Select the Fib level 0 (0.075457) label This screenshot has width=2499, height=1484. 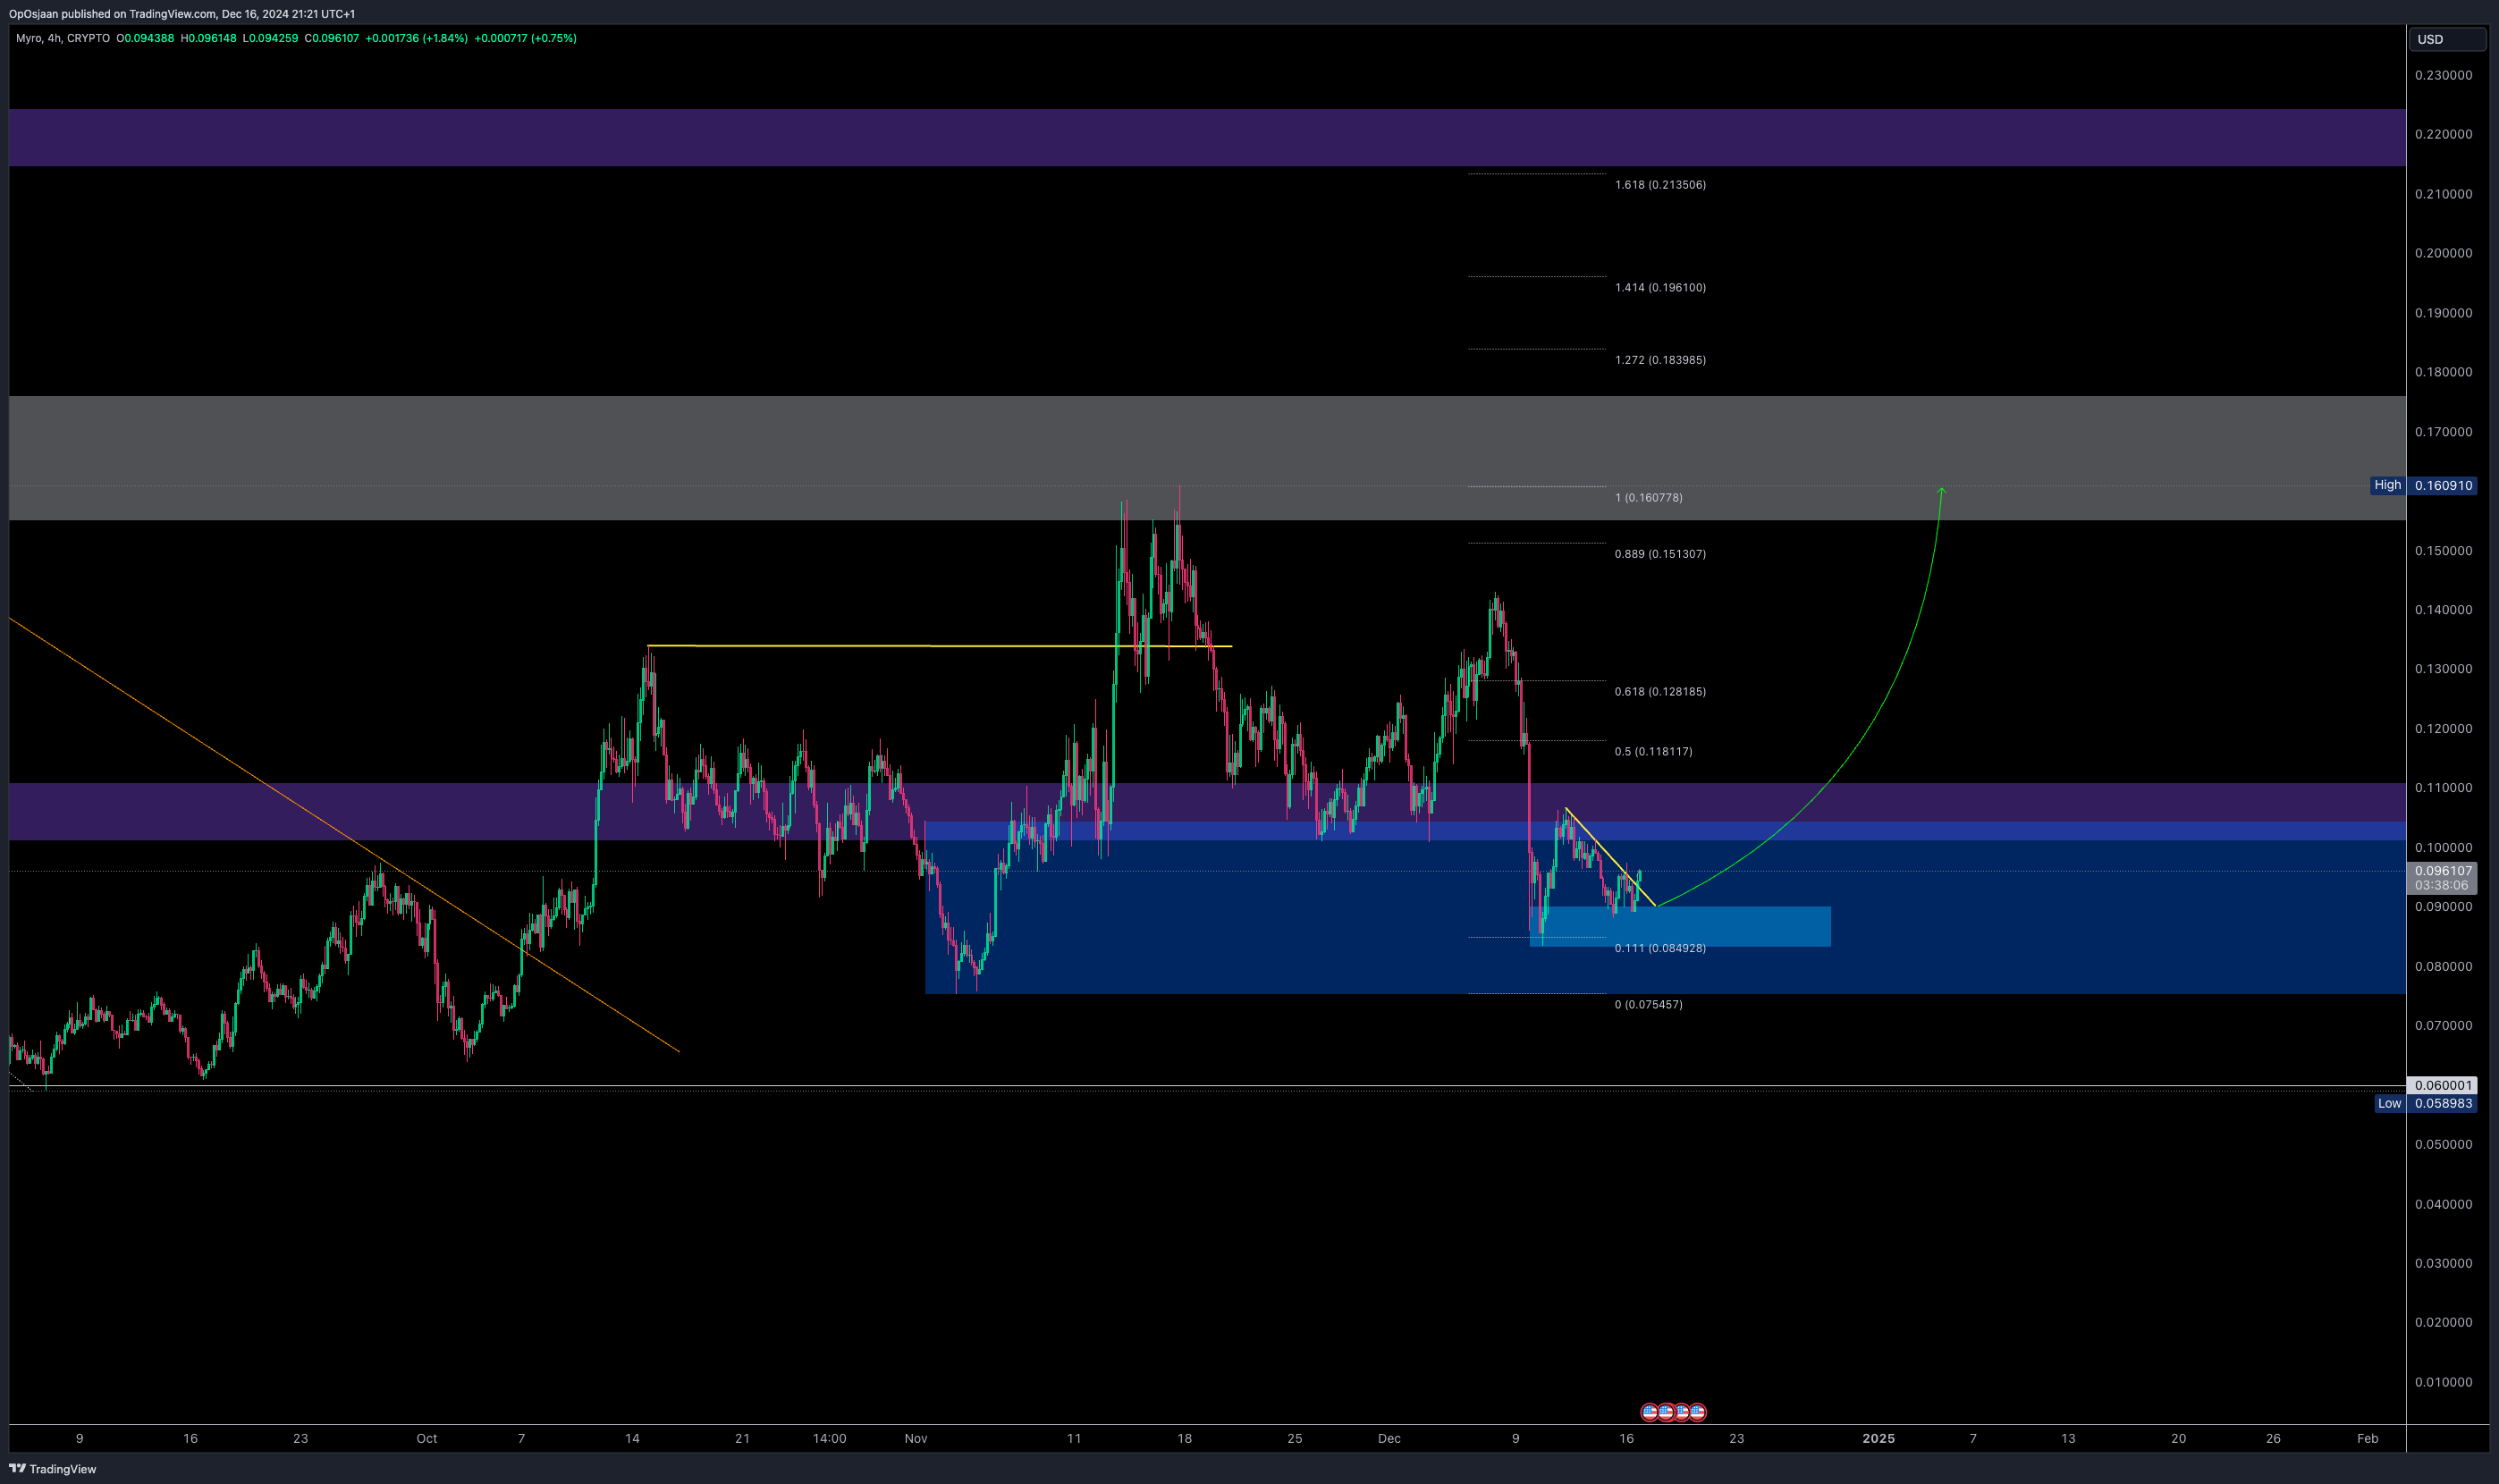(x=1648, y=1005)
